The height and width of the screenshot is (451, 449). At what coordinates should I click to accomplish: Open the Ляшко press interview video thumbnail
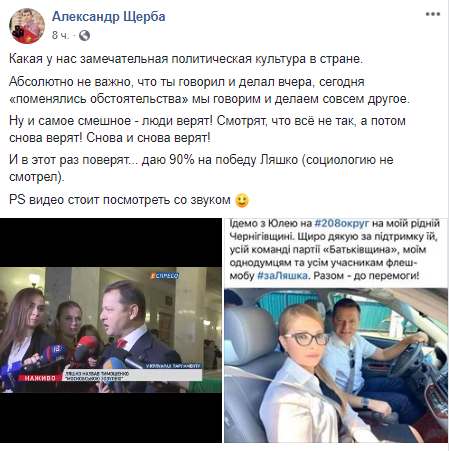(x=111, y=330)
